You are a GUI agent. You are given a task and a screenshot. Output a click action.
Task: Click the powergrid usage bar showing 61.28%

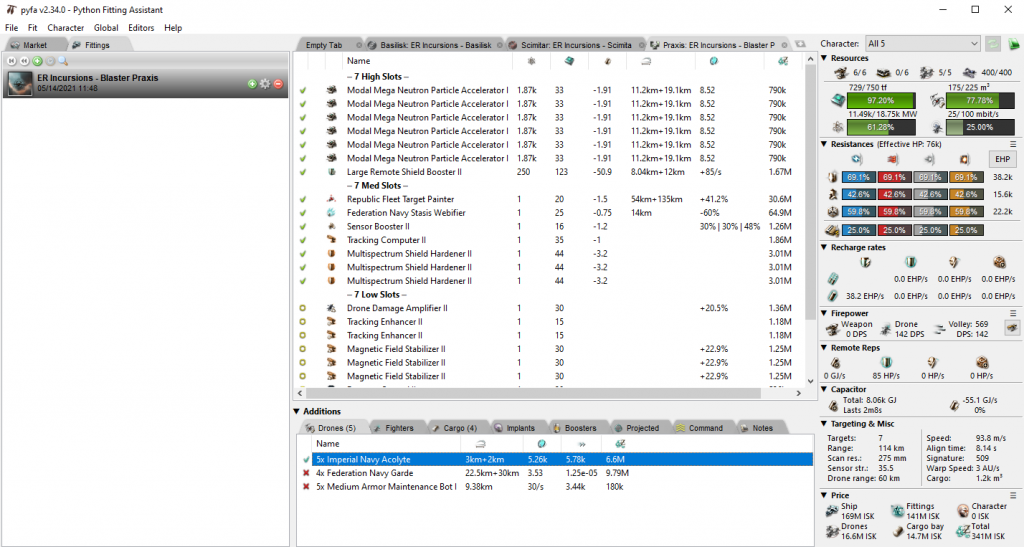pos(880,127)
